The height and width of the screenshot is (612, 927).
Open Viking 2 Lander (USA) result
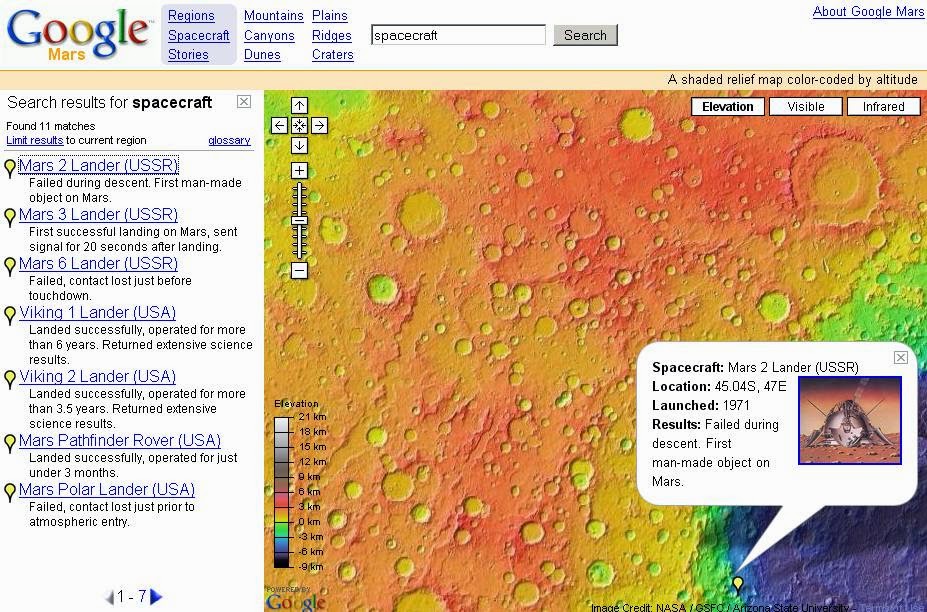(x=98, y=376)
